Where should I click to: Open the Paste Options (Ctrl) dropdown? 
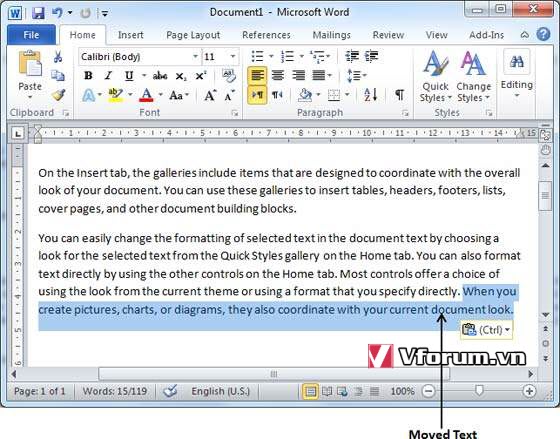coord(487,330)
